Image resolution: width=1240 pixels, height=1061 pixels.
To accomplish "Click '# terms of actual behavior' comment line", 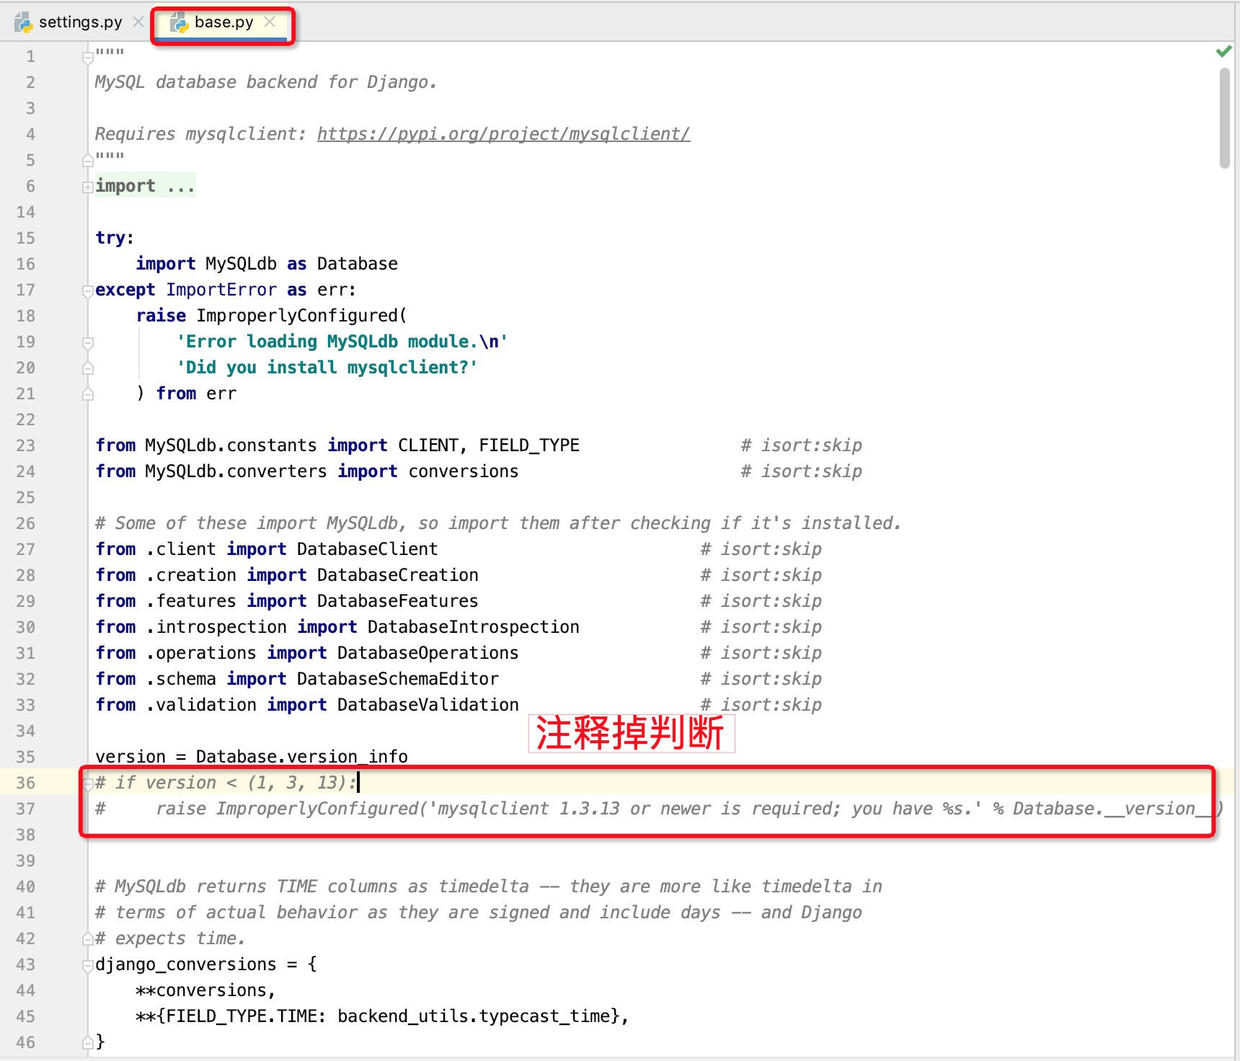I will pos(478,913).
